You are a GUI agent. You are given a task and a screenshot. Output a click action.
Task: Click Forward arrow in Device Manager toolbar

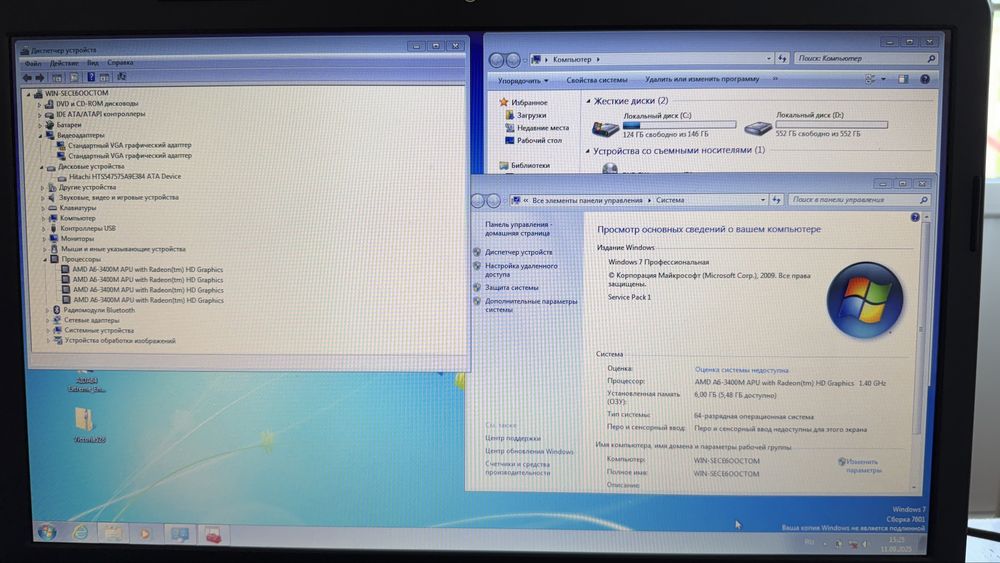[40, 77]
